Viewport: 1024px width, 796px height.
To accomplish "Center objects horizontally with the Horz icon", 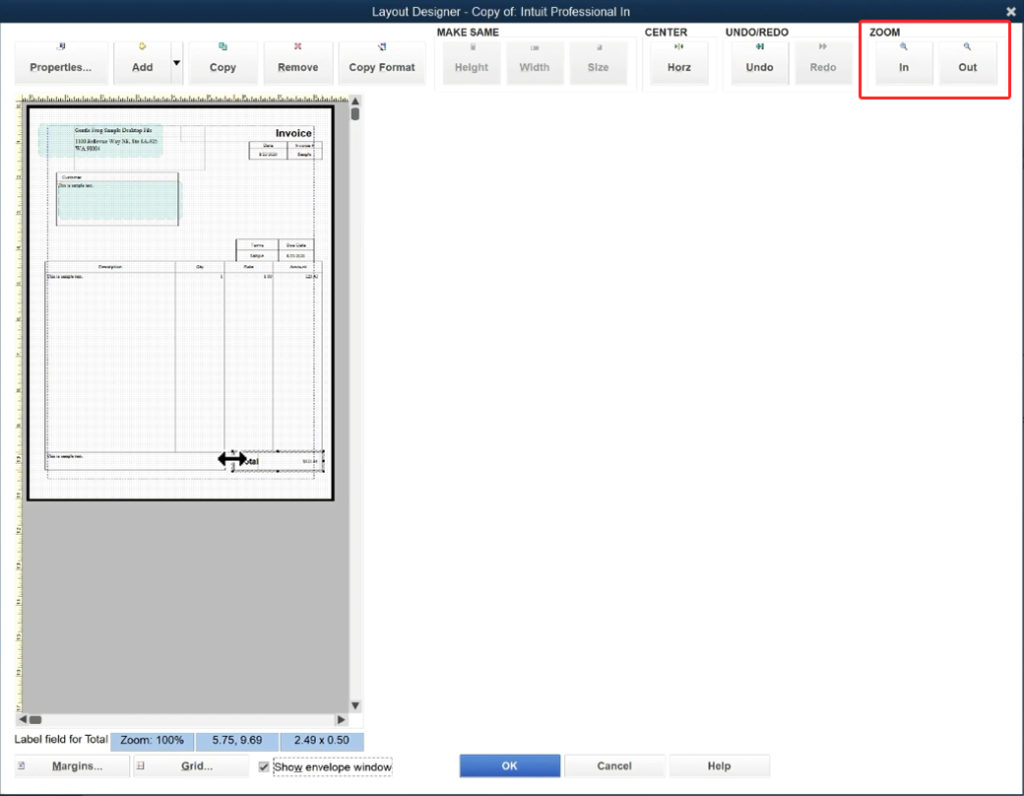I will click(x=679, y=60).
